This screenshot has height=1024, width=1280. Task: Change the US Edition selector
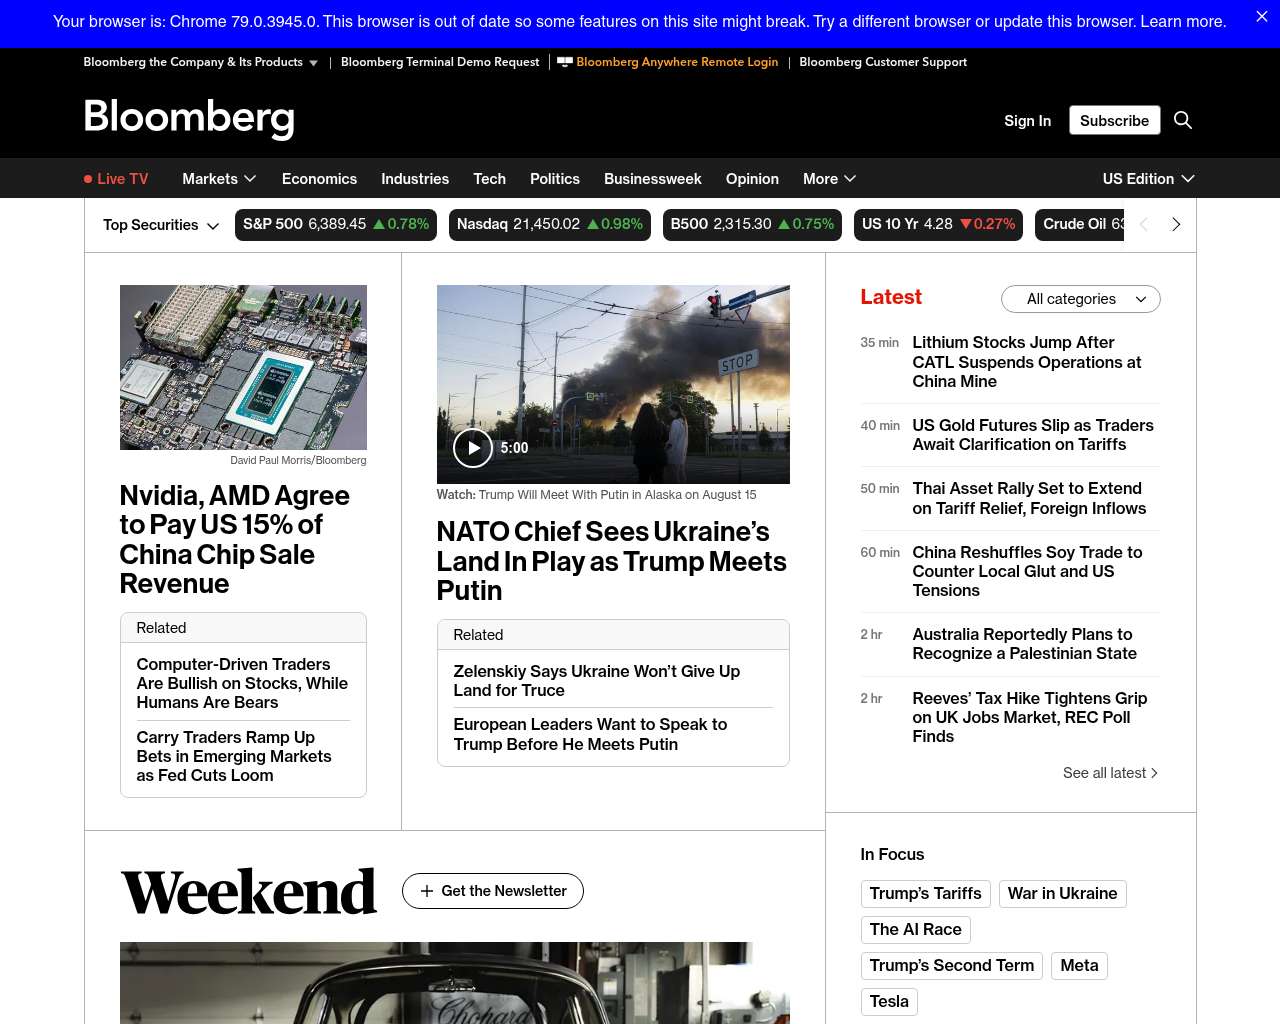[1148, 179]
